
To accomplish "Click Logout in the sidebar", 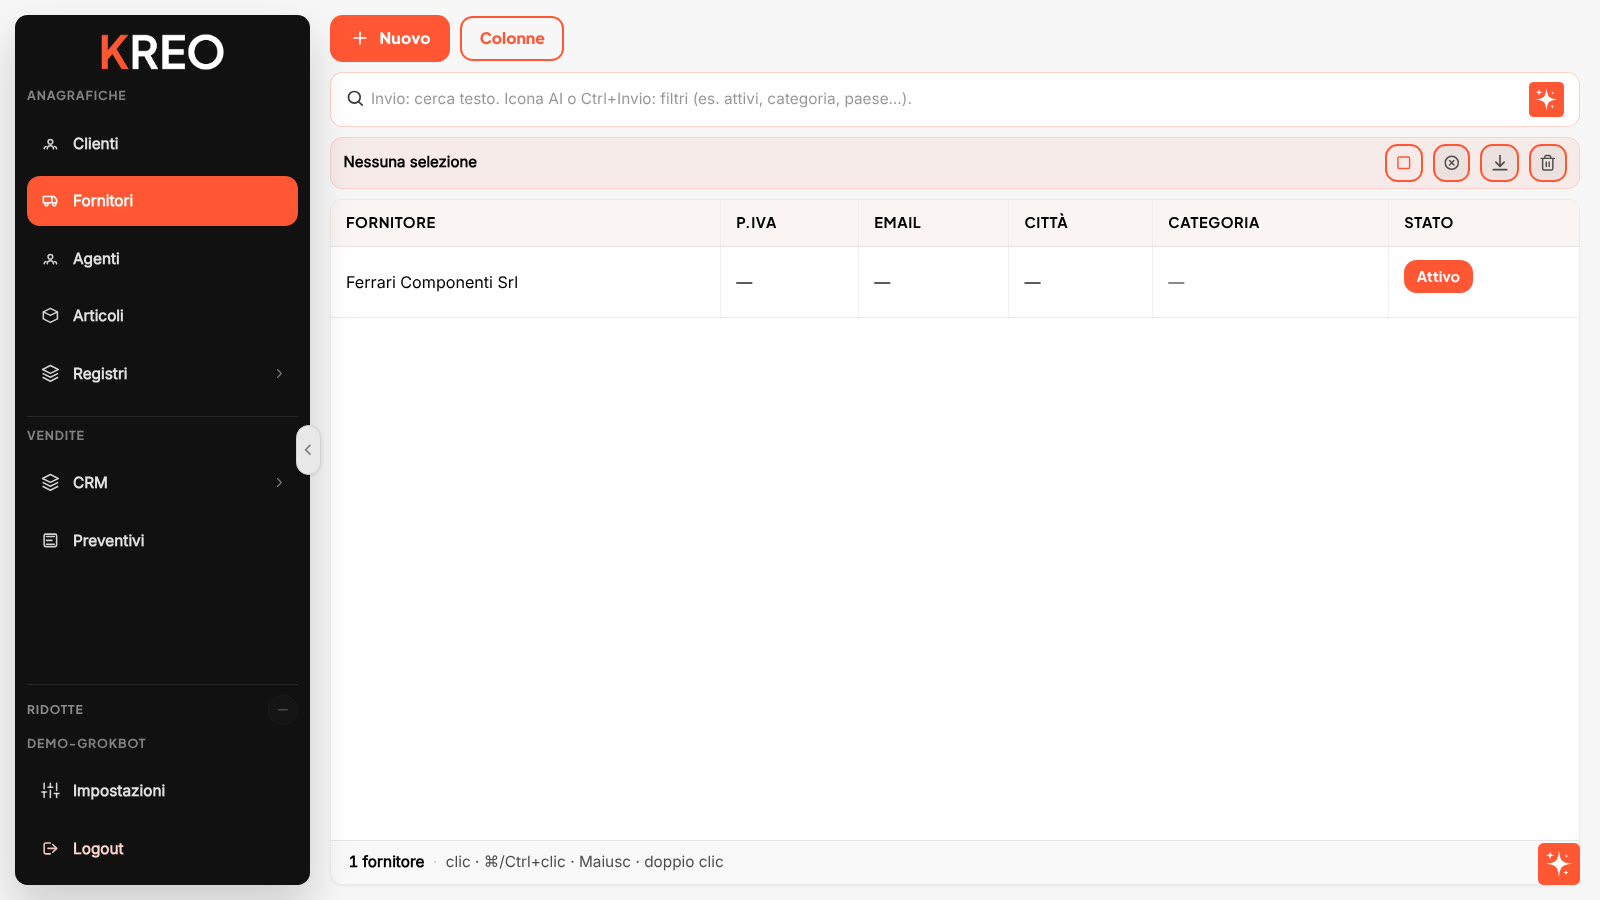I will tap(162, 849).
